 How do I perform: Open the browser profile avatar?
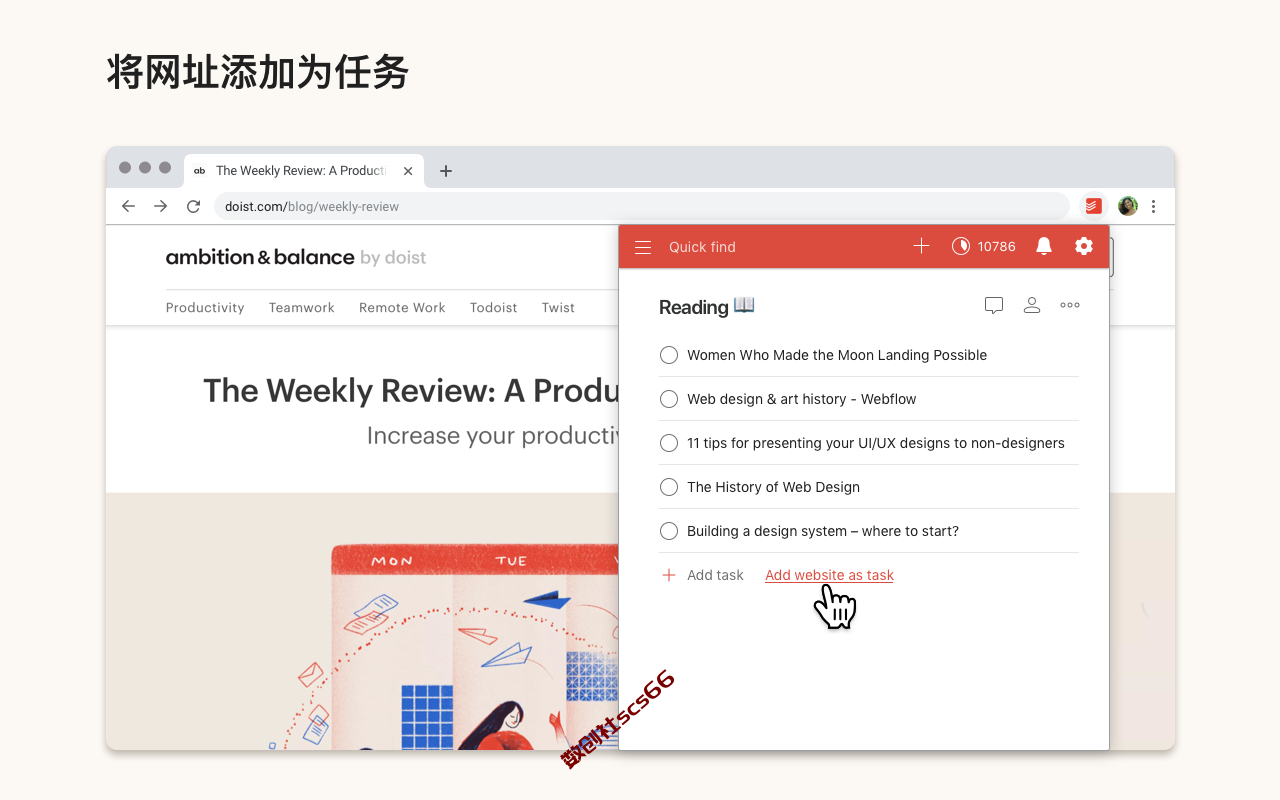pyautogui.click(x=1128, y=206)
